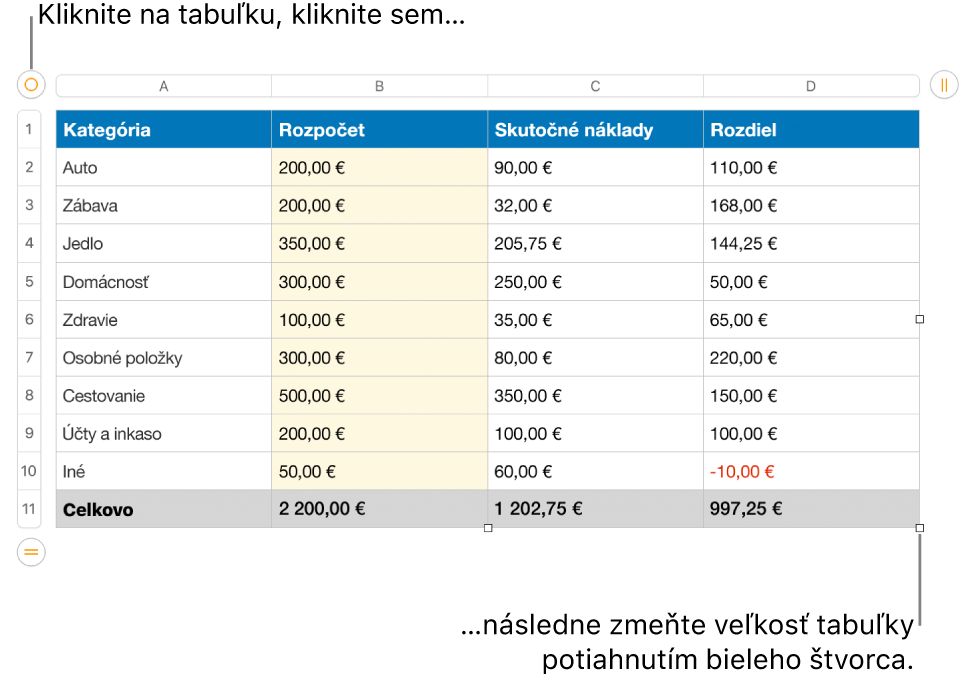The width and height of the screenshot is (971, 678).
Task: Select row 11 header number
Action: coord(29,509)
